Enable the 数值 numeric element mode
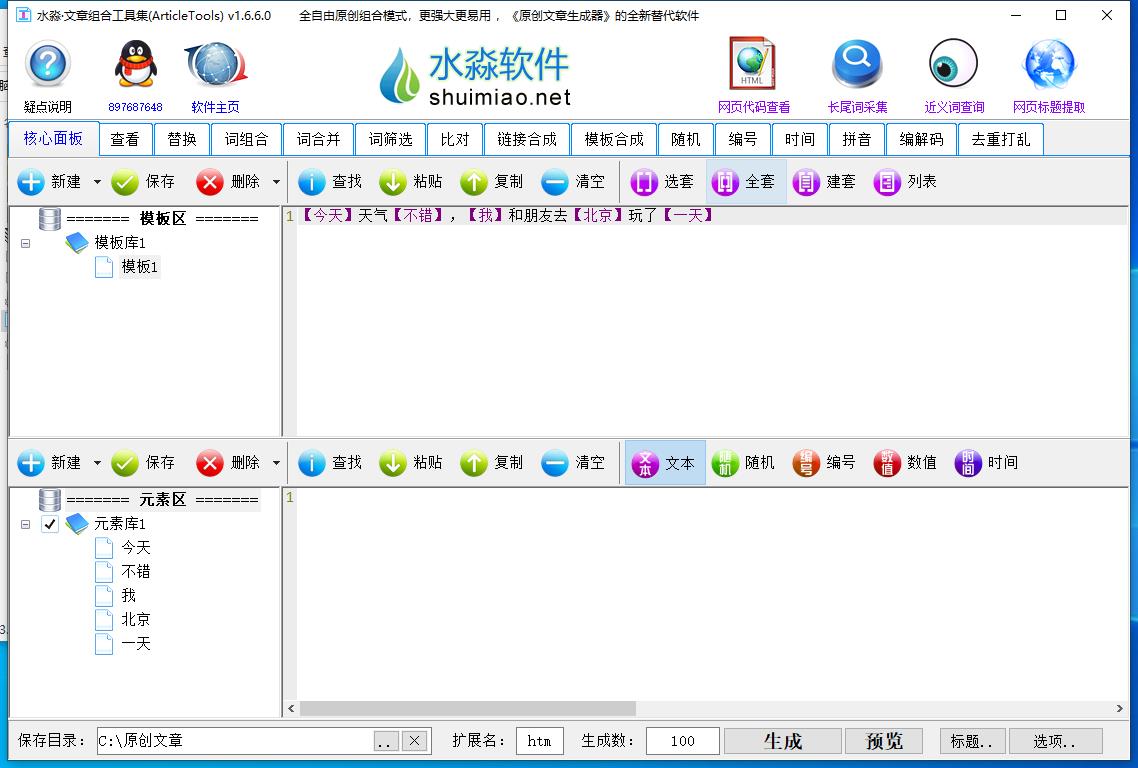 click(904, 462)
